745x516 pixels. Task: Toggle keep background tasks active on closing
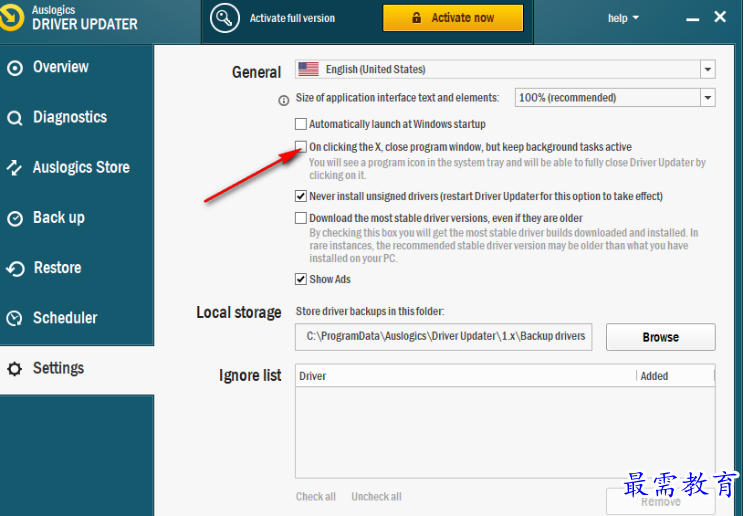[301, 146]
